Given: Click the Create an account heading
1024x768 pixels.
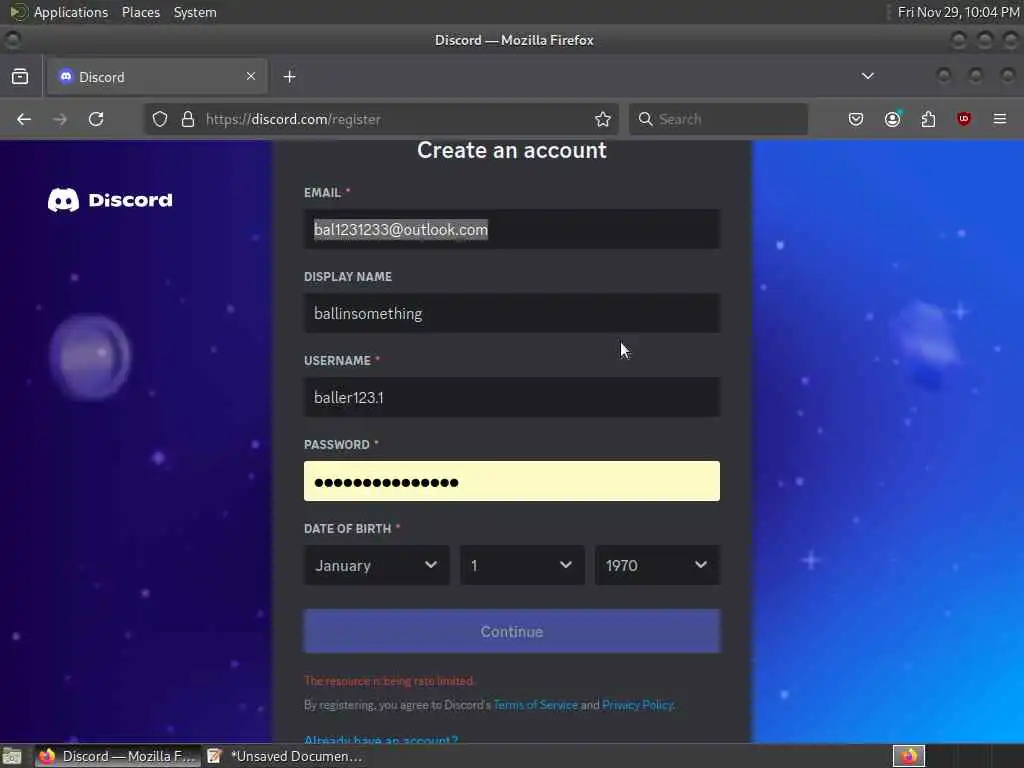Looking at the screenshot, I should tap(512, 150).
